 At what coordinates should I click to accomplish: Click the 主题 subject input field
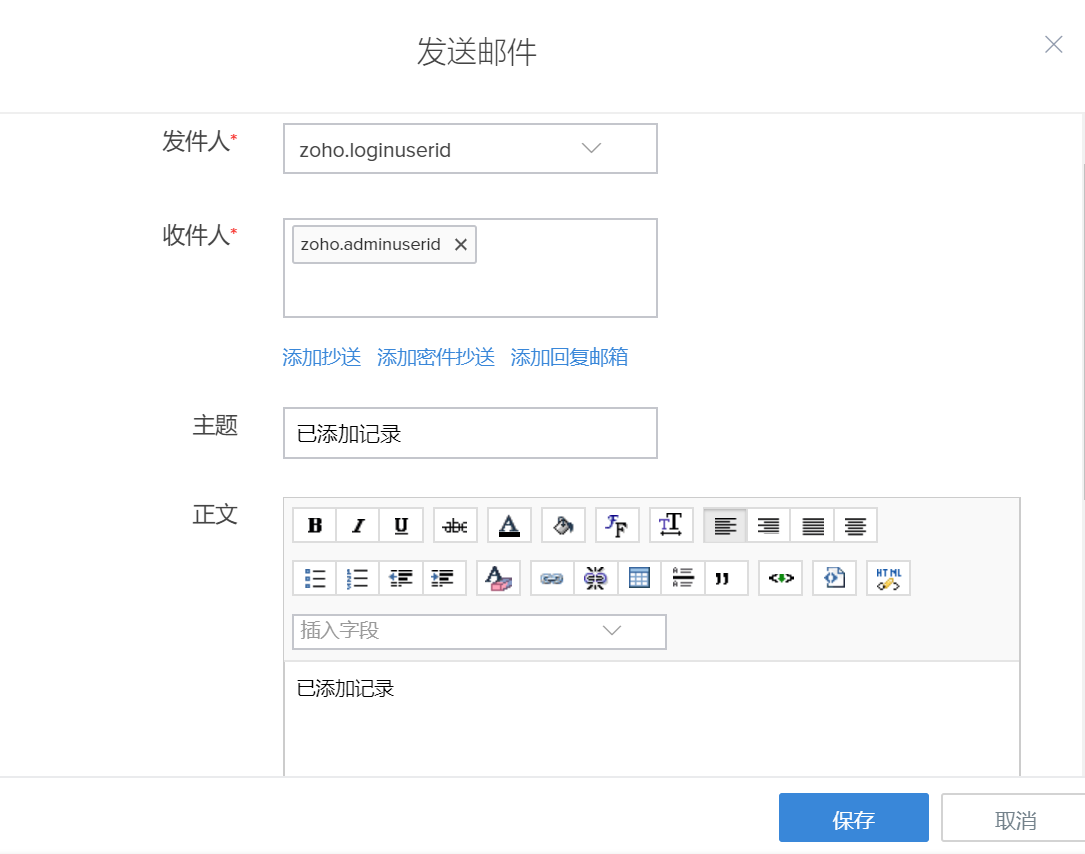(x=470, y=433)
